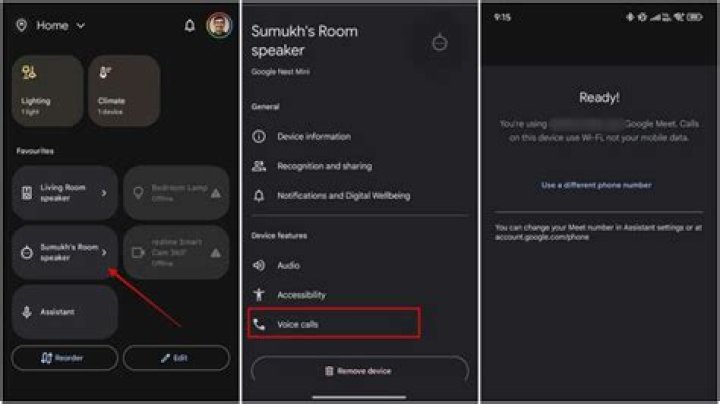Tap the location pin icon beside Home
Viewport: 720px width, 404px height.
21,25
